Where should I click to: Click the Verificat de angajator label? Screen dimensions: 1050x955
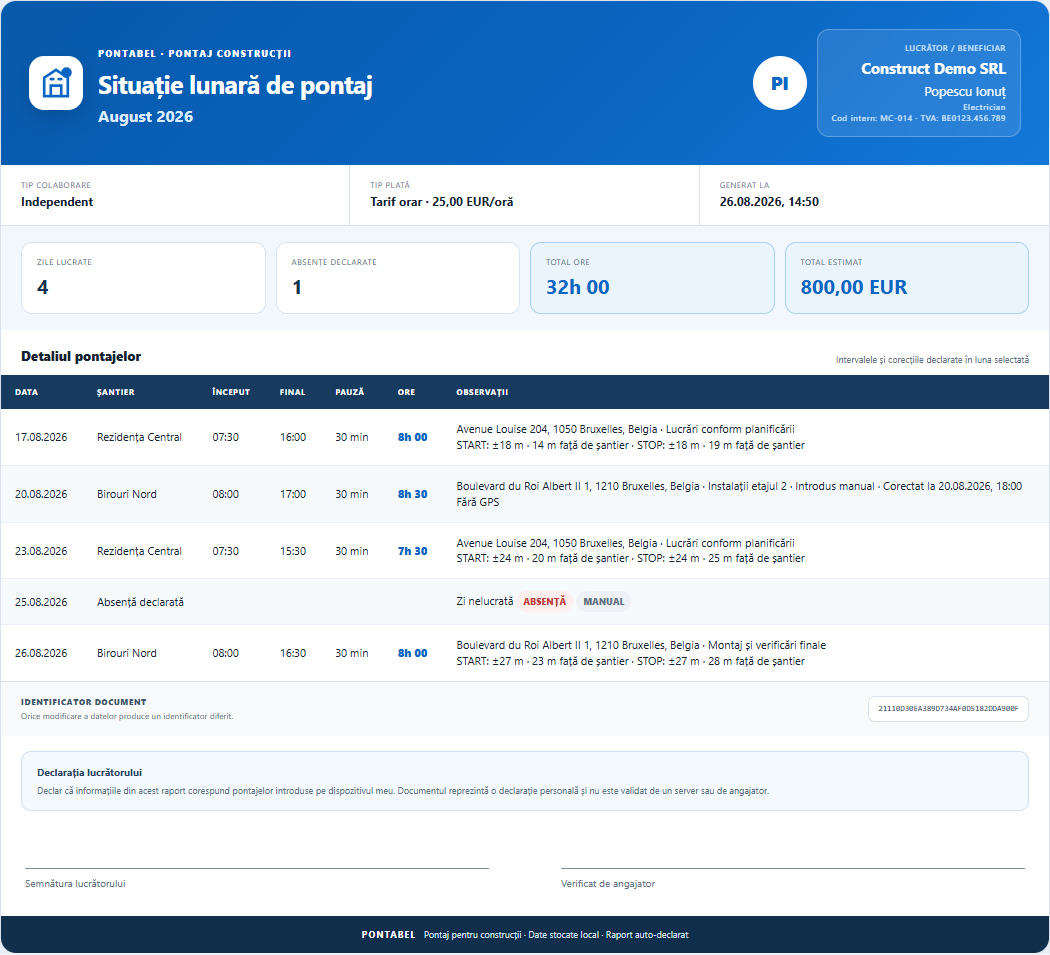[x=608, y=884]
